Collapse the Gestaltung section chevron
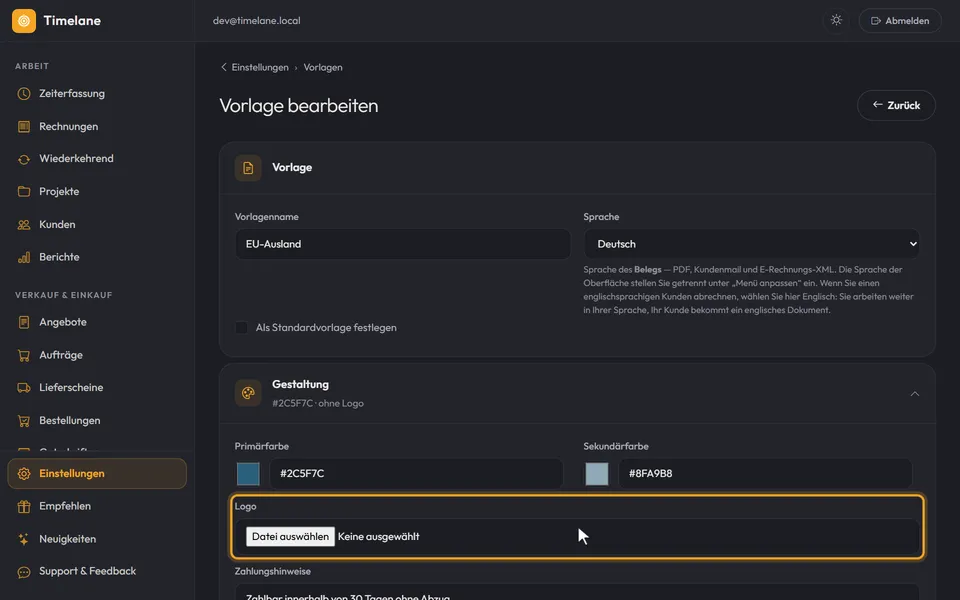The height and width of the screenshot is (600, 960). pyautogui.click(x=915, y=394)
